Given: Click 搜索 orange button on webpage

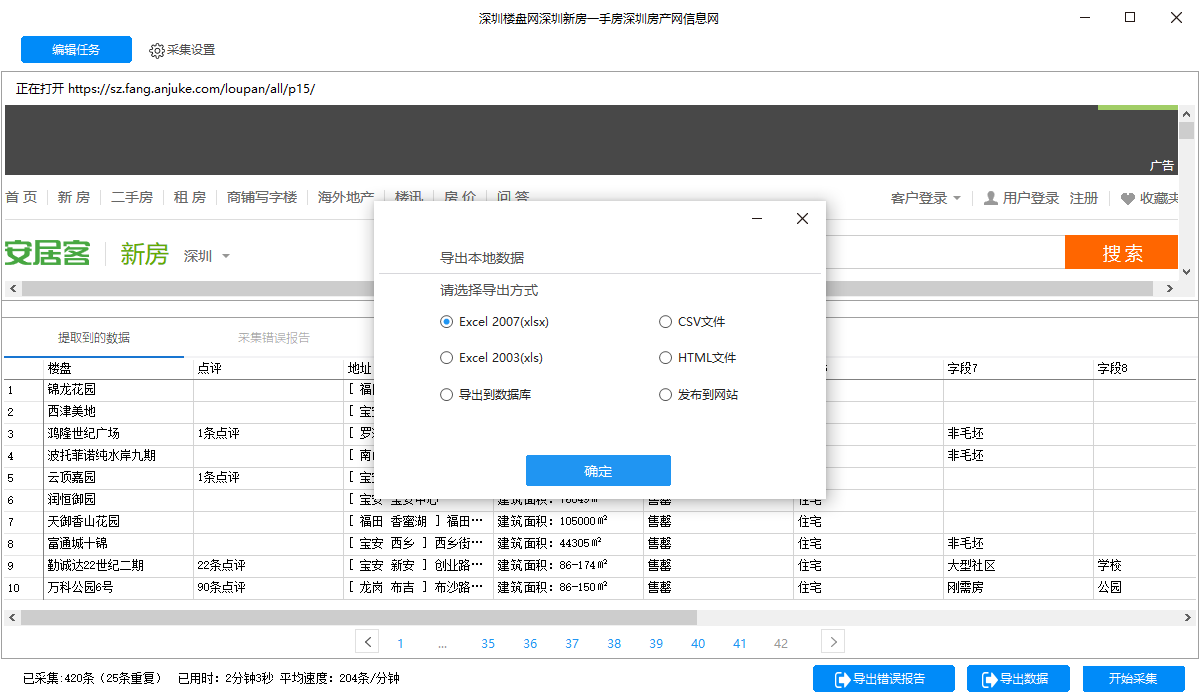Looking at the screenshot, I should click(x=1122, y=253).
